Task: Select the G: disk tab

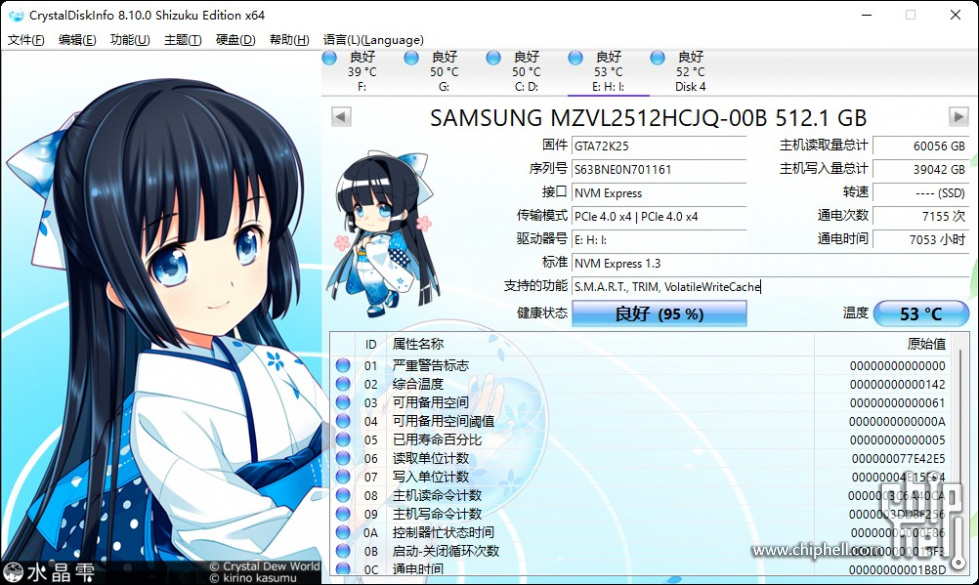Action: coord(444,72)
